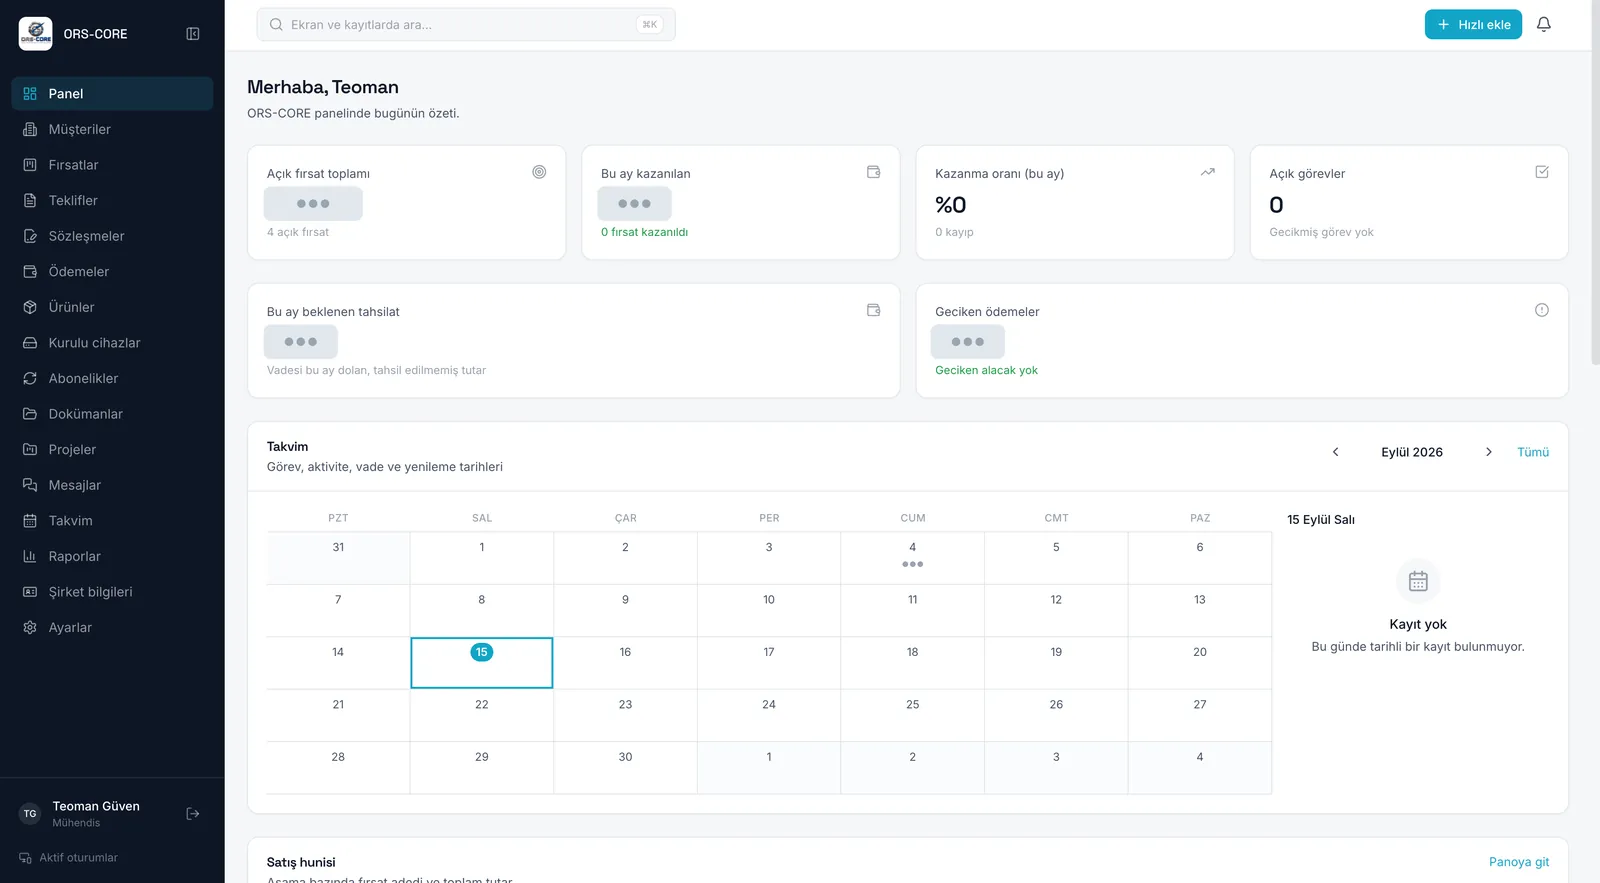This screenshot has width=1600, height=883.
Task: Open Projeler in the sidebar
Action: pyautogui.click(x=112, y=449)
